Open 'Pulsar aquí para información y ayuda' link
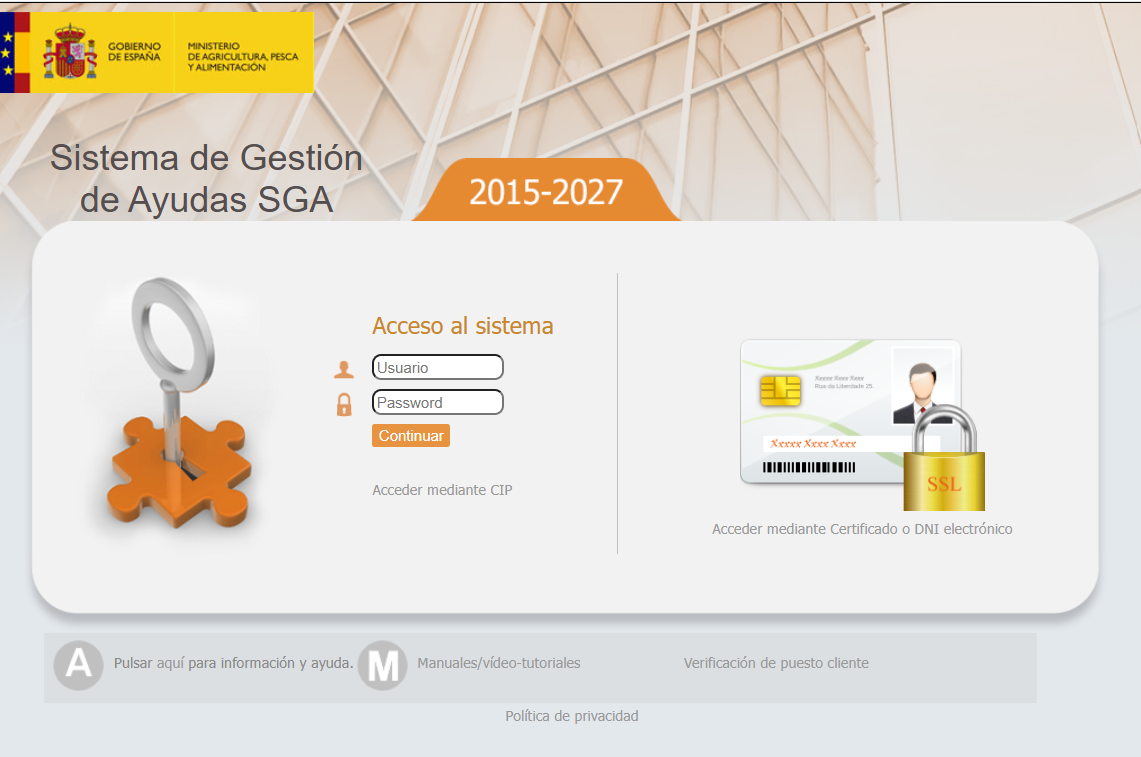1141x757 pixels. 234,663
